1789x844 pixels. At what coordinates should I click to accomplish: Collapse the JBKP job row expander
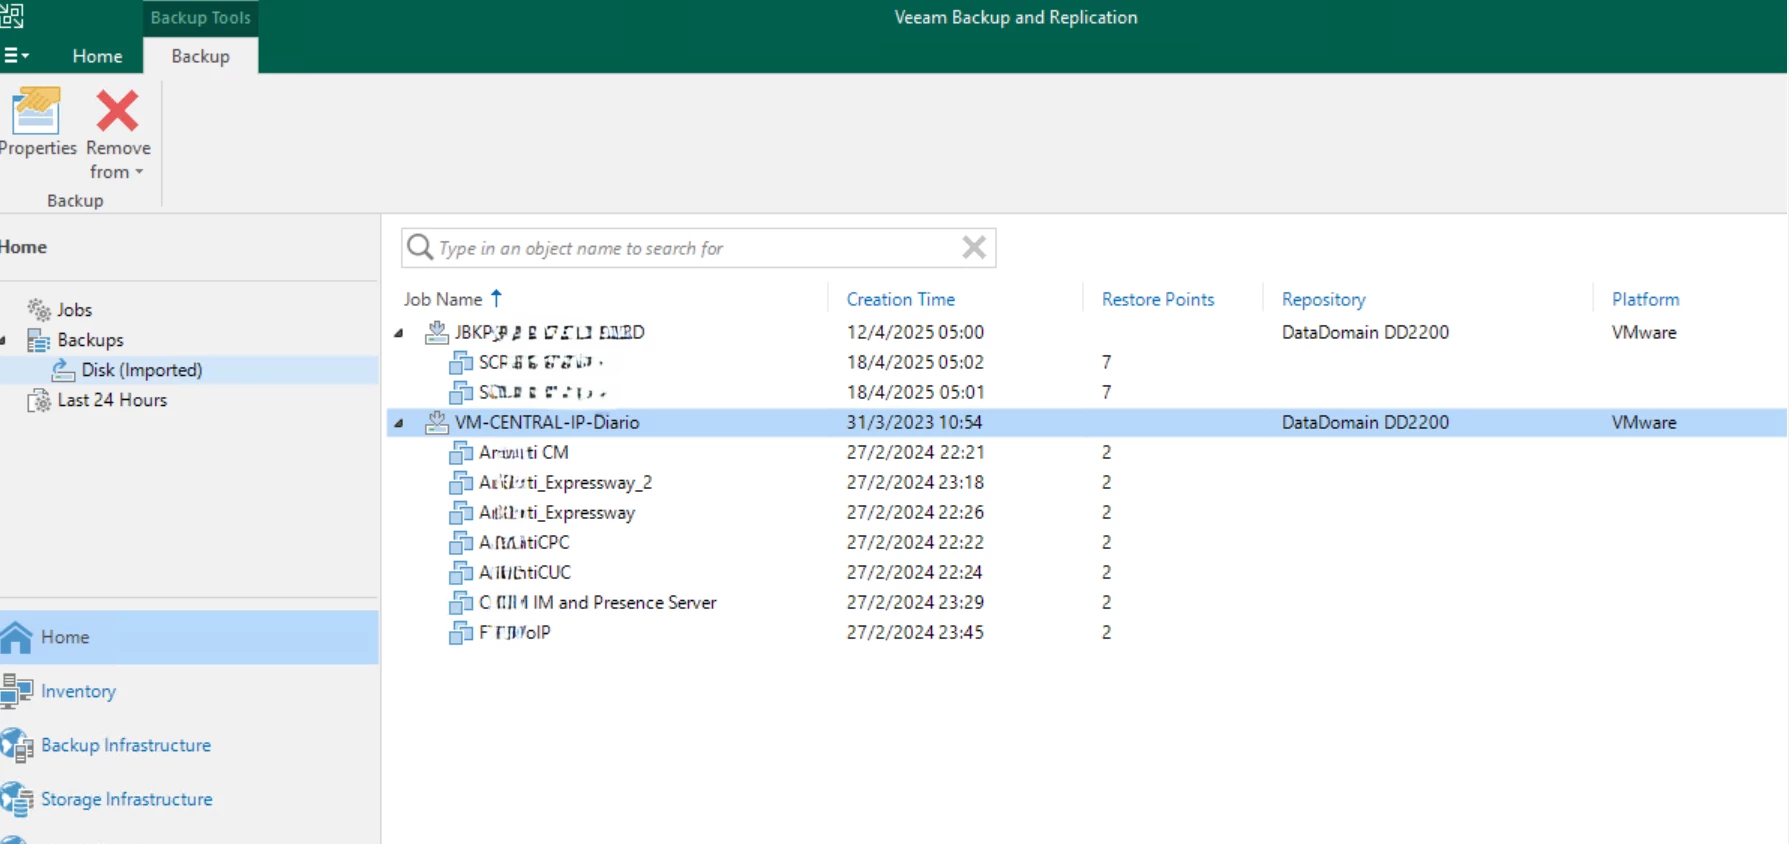(x=399, y=333)
